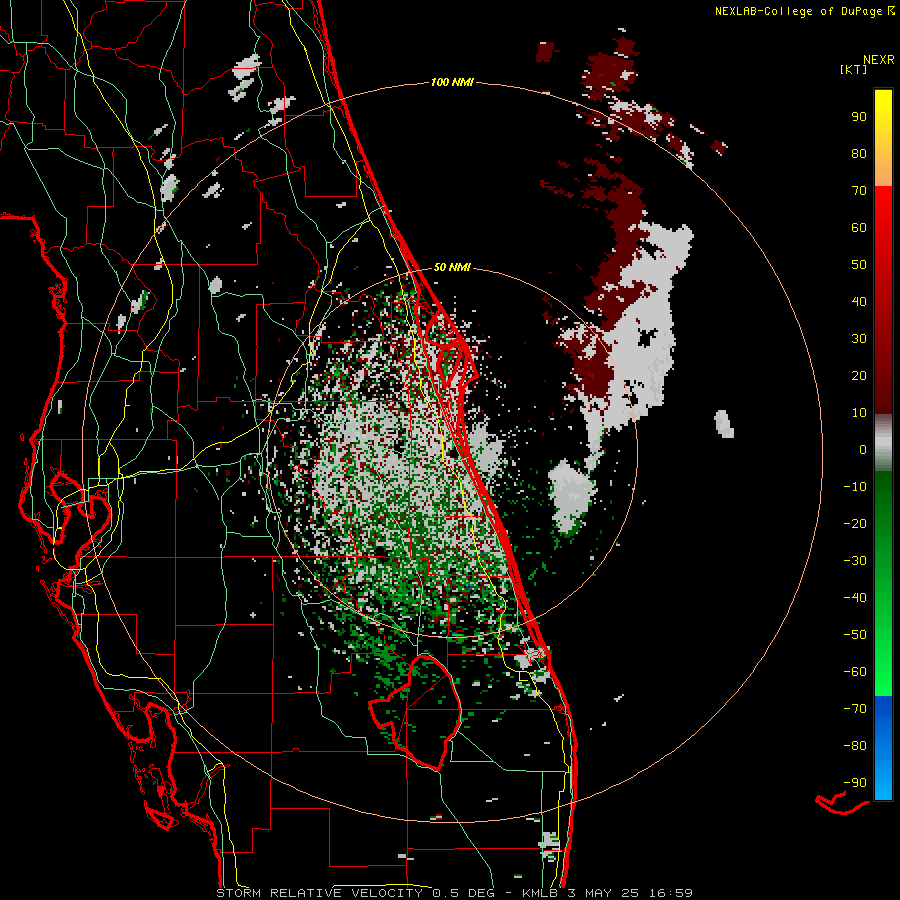Viewport: 900px width, 900px height.
Task: Click the -20 scale value
Action: click(855, 523)
